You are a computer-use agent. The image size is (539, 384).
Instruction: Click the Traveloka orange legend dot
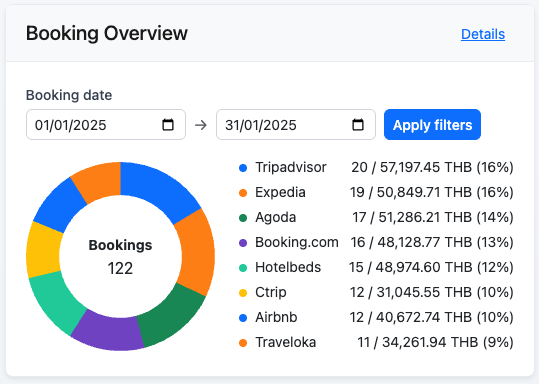click(243, 343)
